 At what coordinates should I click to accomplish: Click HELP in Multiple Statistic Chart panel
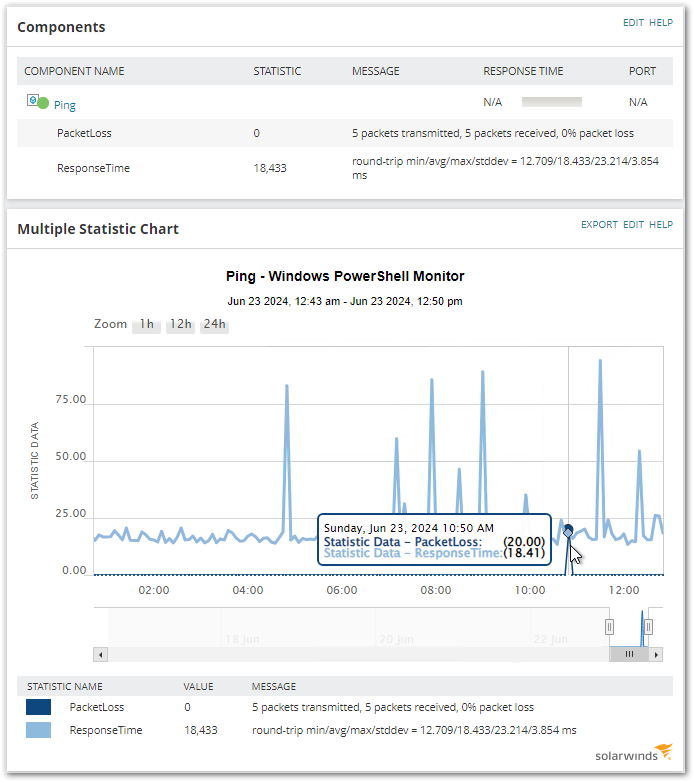point(661,224)
